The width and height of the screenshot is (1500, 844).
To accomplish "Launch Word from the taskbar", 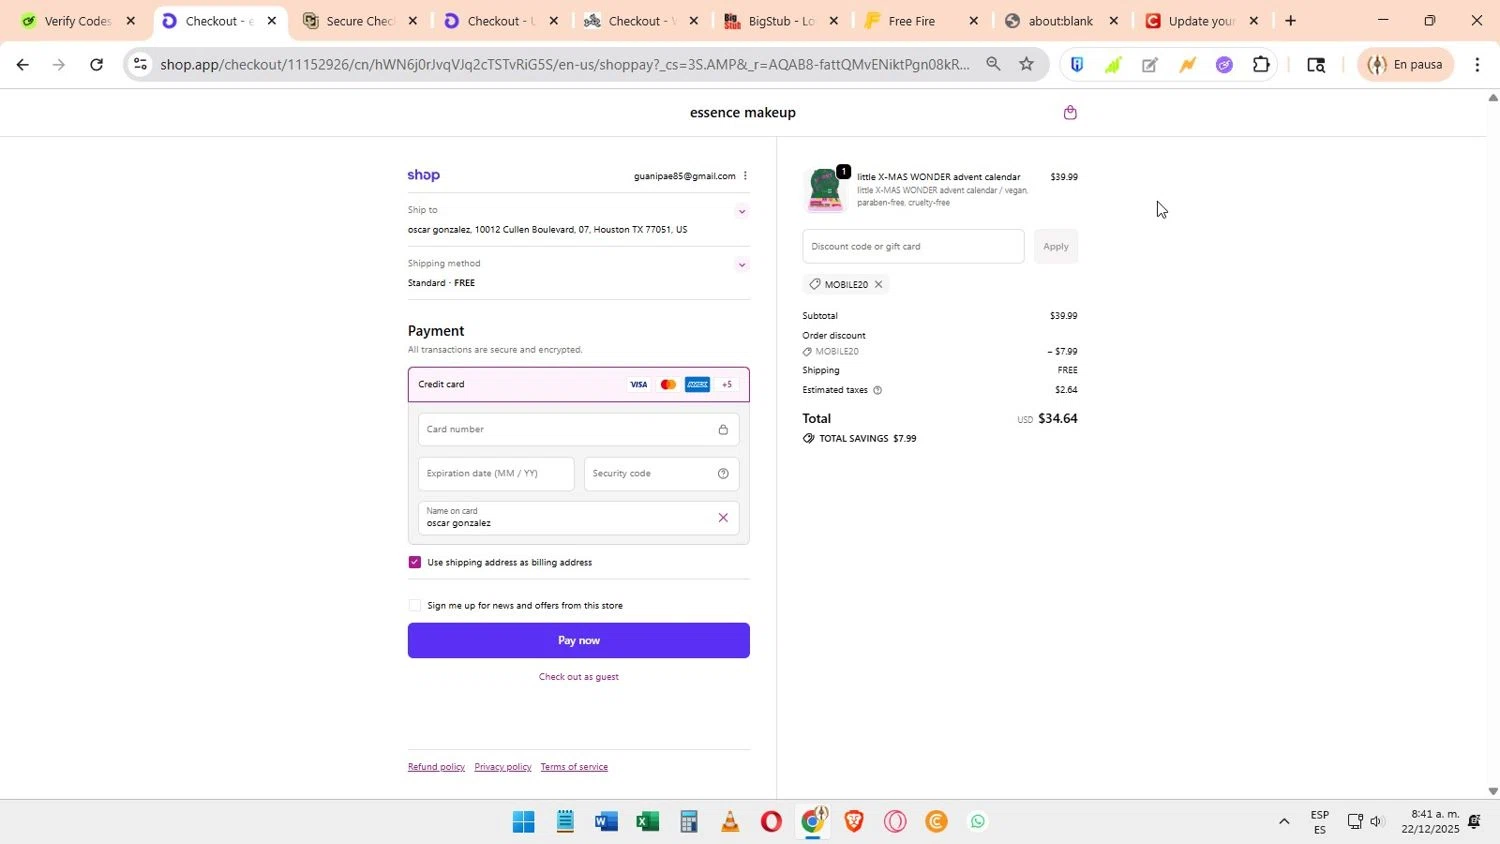I will click(x=606, y=822).
